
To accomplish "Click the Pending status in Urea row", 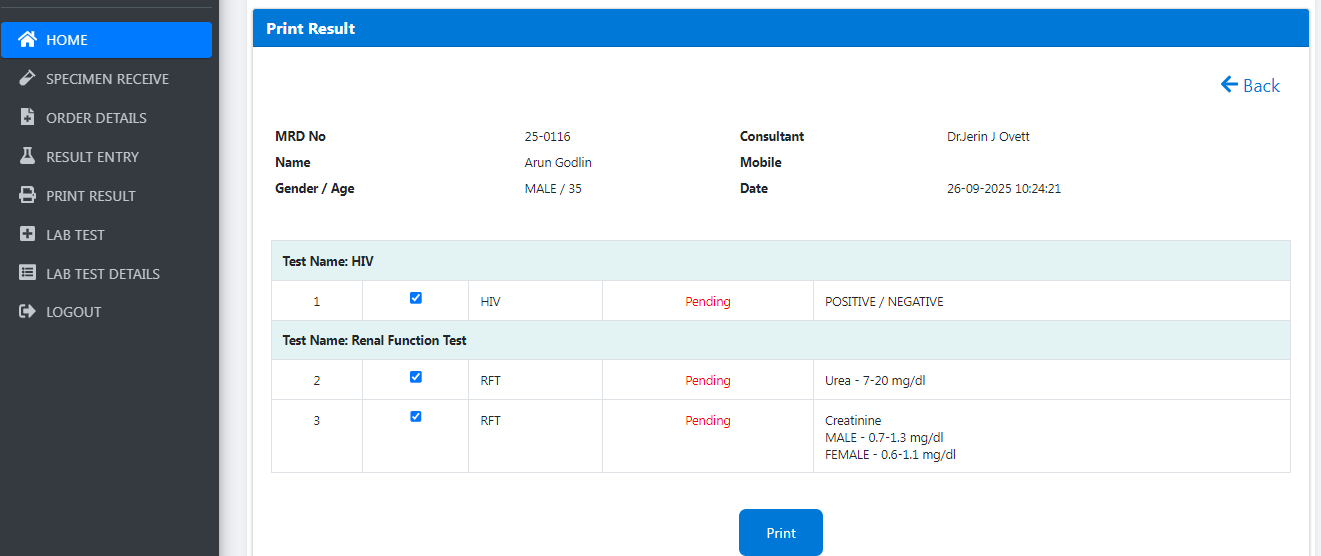I will tap(708, 381).
